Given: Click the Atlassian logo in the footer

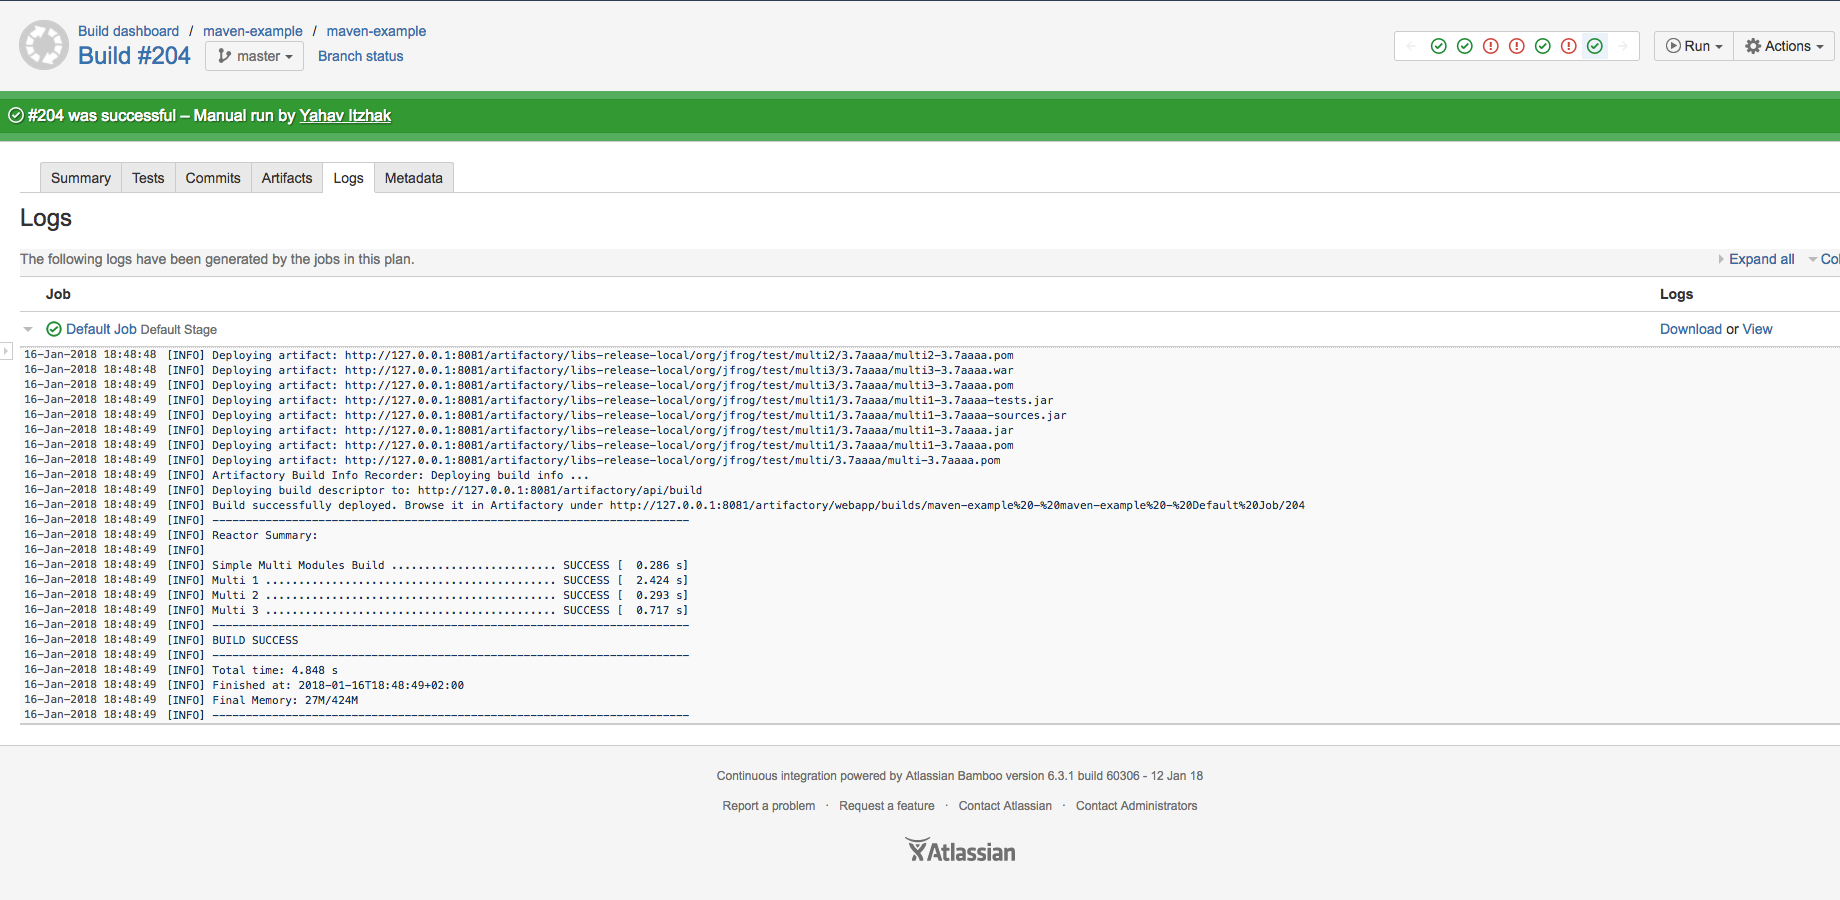Looking at the screenshot, I should coord(961,851).
